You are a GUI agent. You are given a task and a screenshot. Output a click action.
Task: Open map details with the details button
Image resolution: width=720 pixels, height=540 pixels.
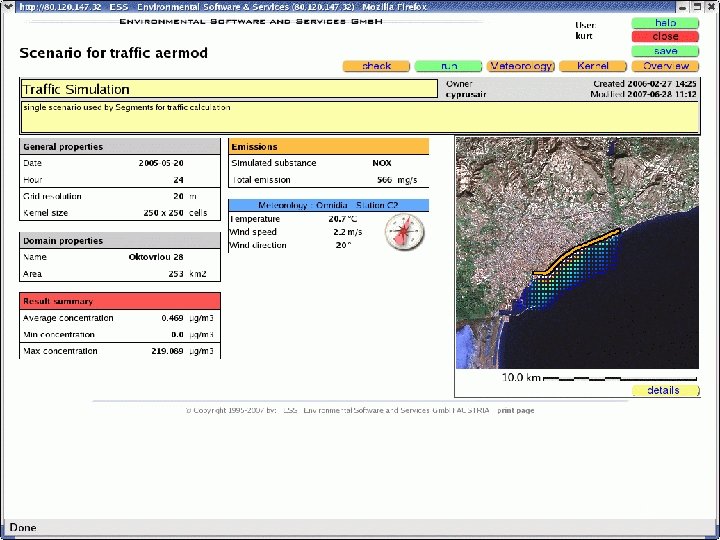tap(665, 390)
